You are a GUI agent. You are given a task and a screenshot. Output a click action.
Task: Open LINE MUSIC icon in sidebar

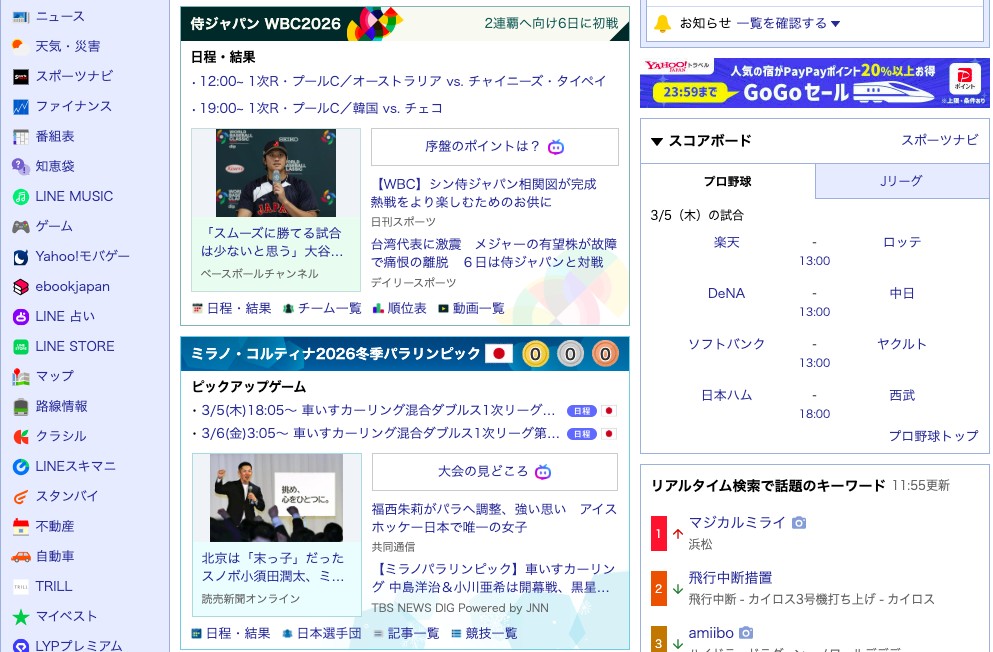pos(20,197)
